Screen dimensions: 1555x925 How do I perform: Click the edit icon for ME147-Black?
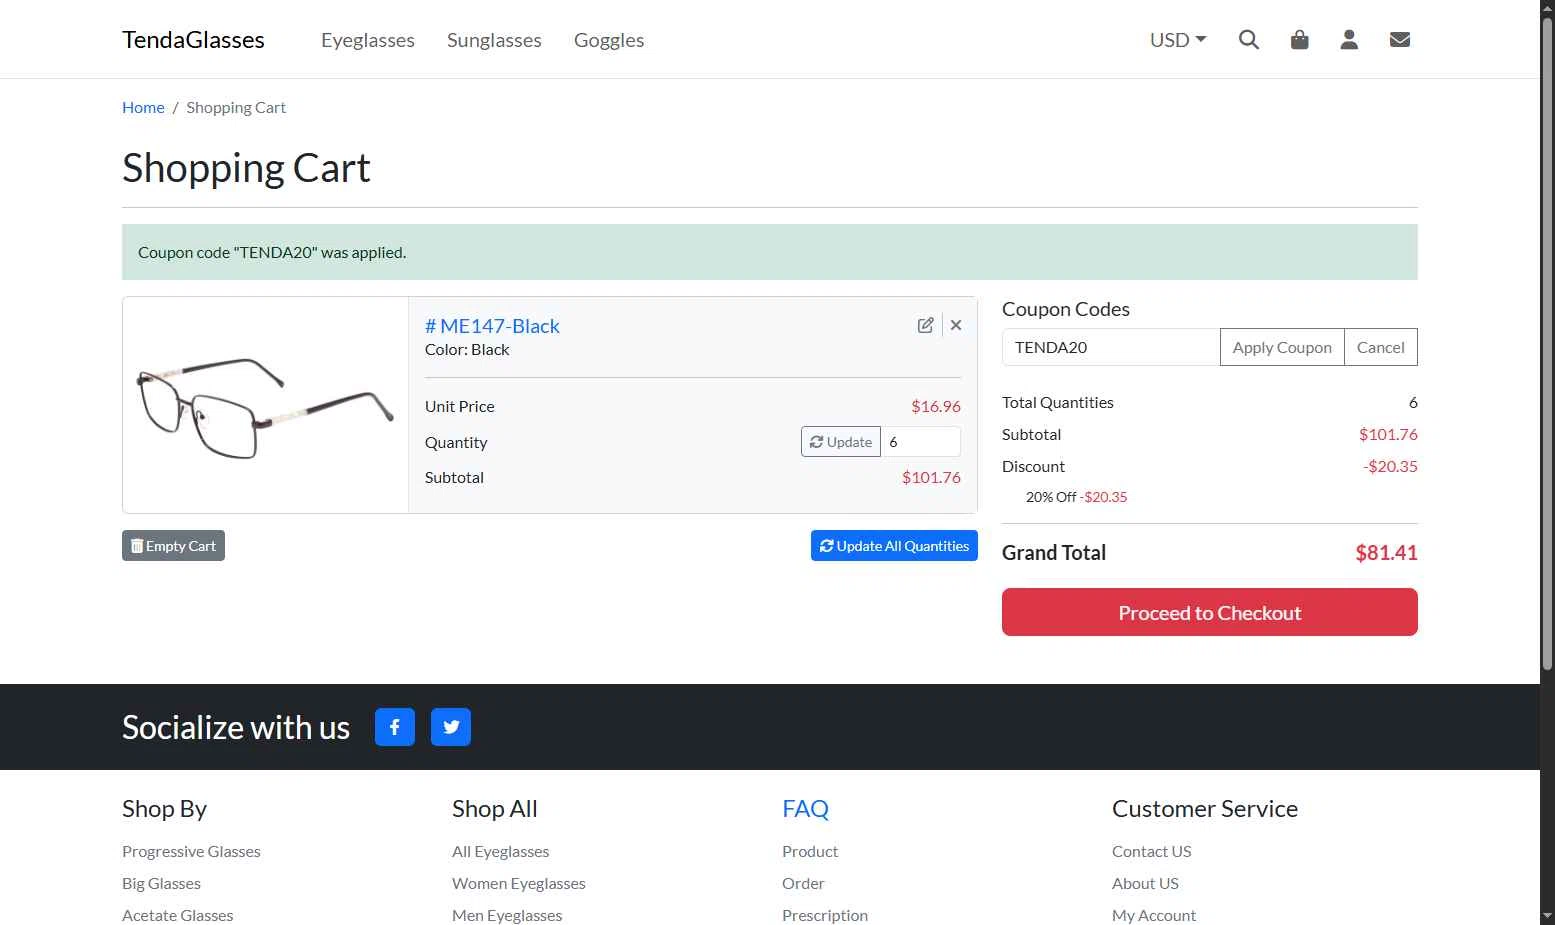[926, 325]
